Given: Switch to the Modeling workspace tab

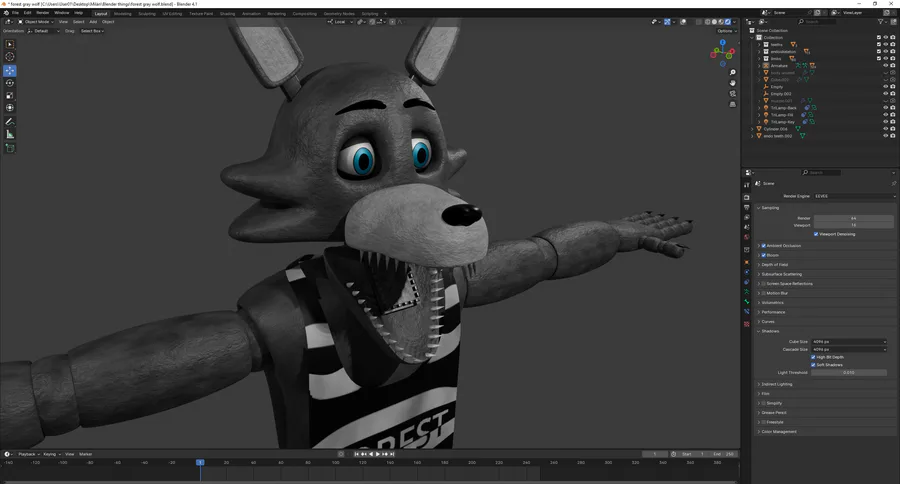Looking at the screenshot, I should pyautogui.click(x=122, y=14).
